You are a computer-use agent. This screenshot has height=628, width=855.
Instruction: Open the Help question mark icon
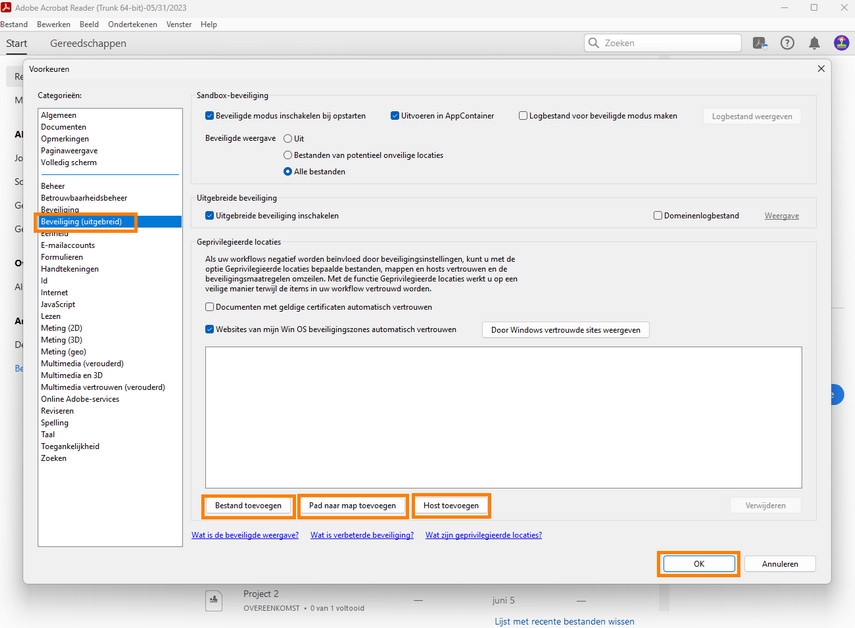tap(787, 42)
